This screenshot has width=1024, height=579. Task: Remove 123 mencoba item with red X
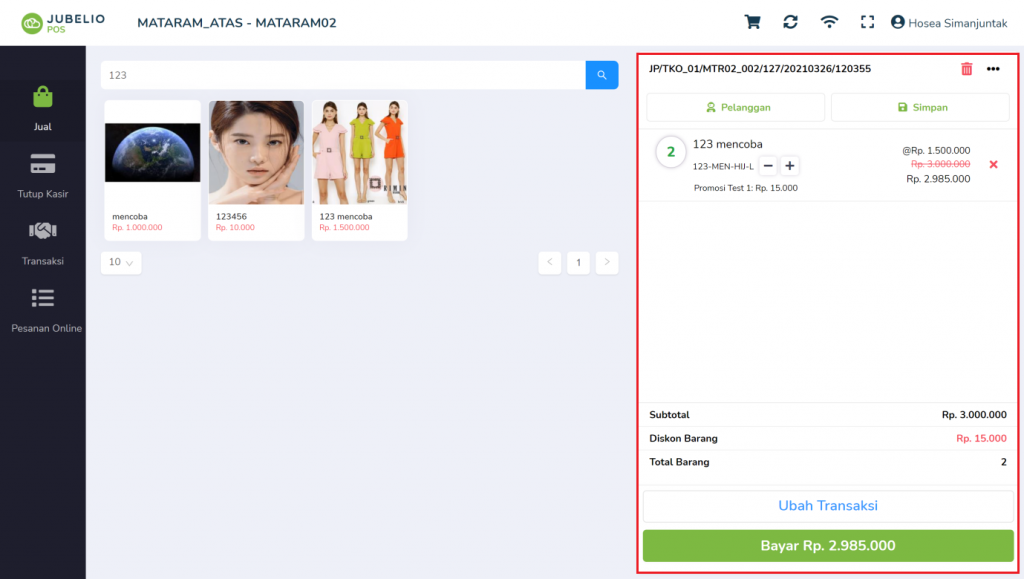point(993,164)
